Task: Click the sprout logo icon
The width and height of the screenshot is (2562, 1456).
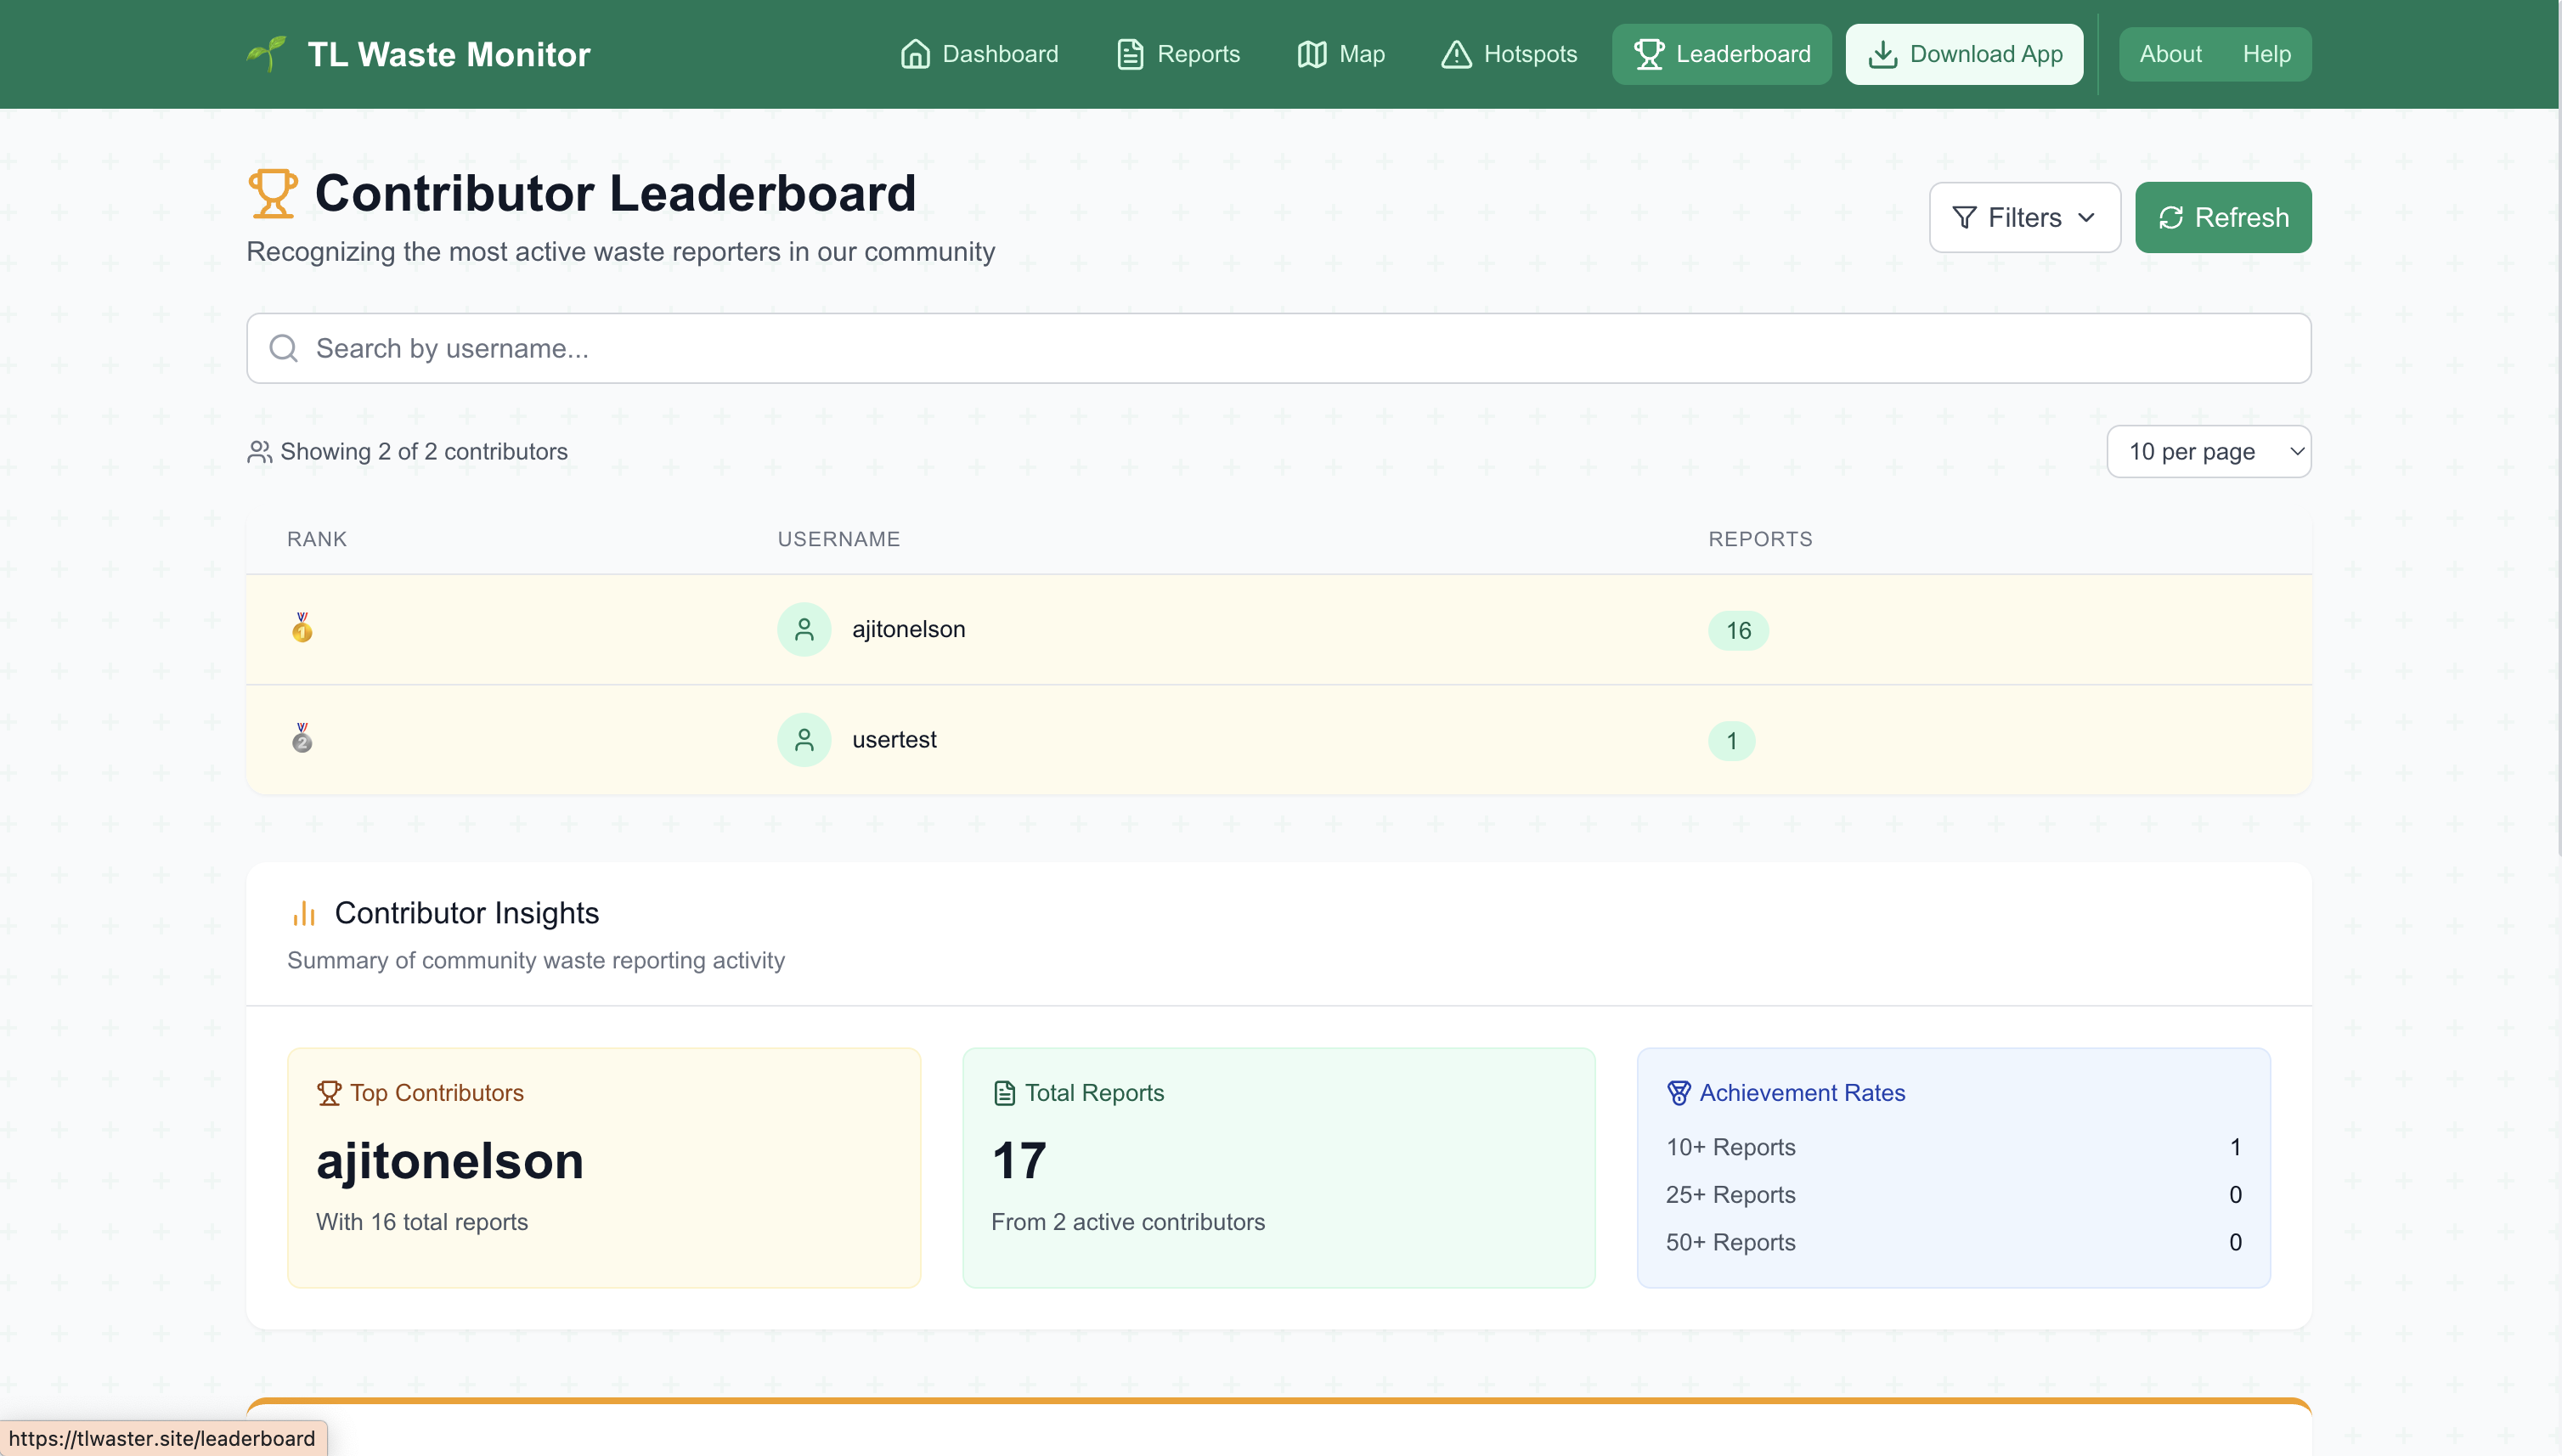Action: [267, 54]
